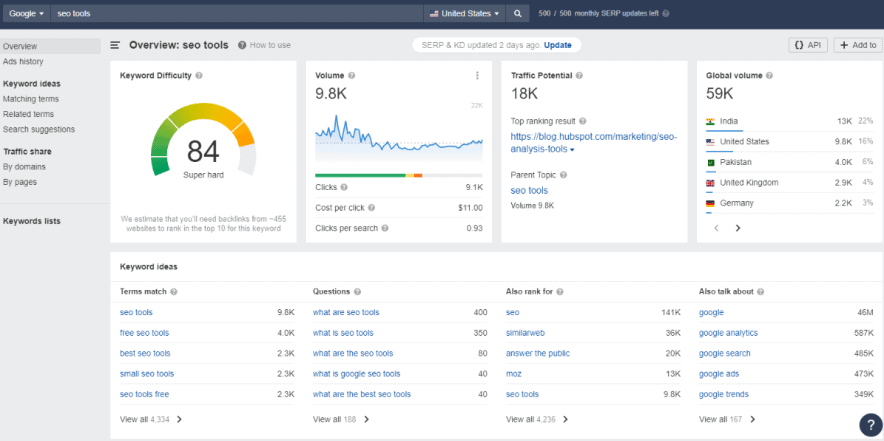
Task: Toggle the sidebar hamburger menu icon
Action: pos(116,45)
